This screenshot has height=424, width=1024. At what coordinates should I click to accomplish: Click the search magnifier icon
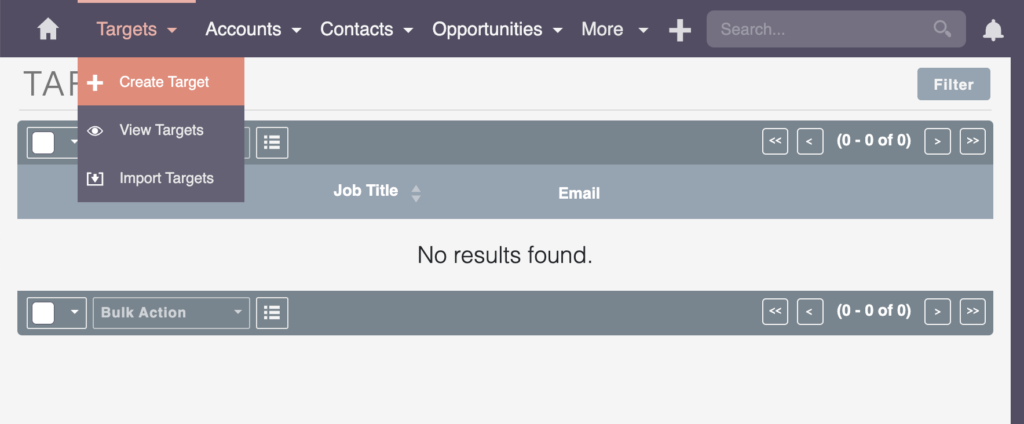(x=942, y=29)
